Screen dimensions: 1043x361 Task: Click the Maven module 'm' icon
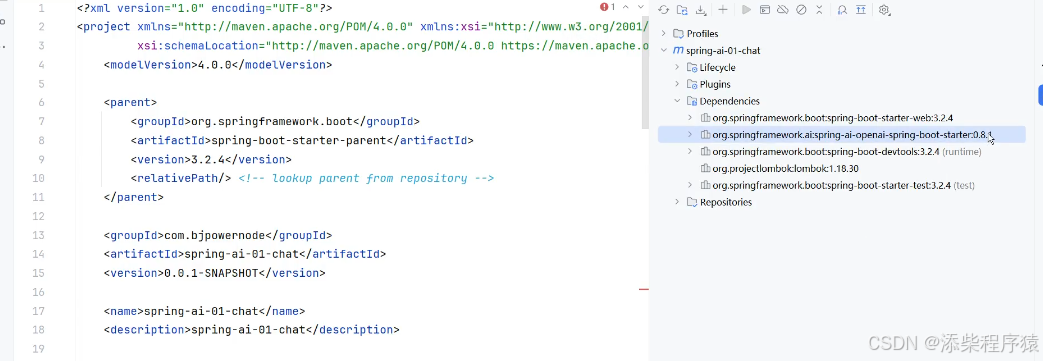pos(678,51)
